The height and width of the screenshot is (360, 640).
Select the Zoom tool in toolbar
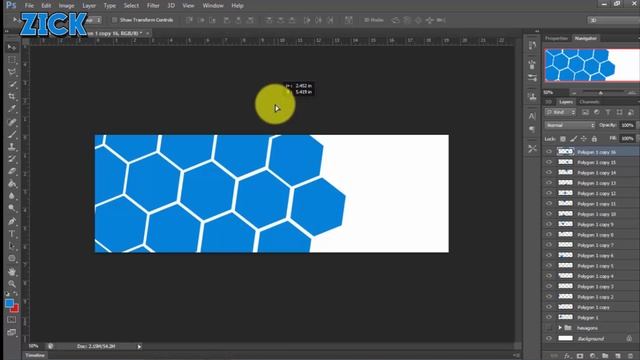[x=12, y=284]
